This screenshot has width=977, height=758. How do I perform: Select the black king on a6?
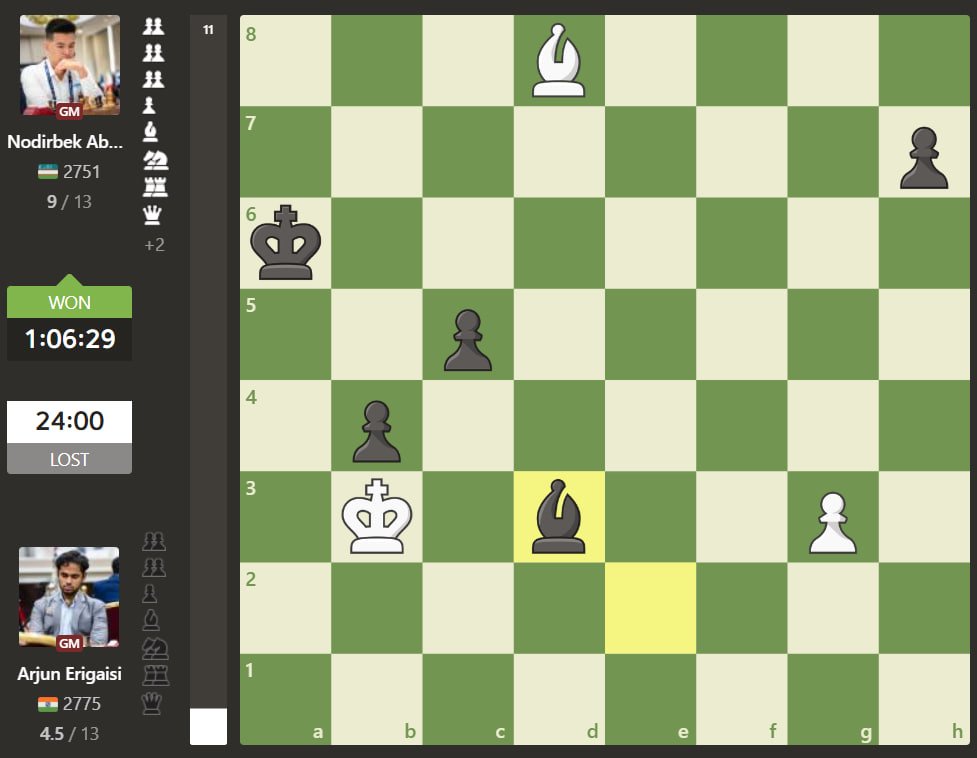(285, 242)
